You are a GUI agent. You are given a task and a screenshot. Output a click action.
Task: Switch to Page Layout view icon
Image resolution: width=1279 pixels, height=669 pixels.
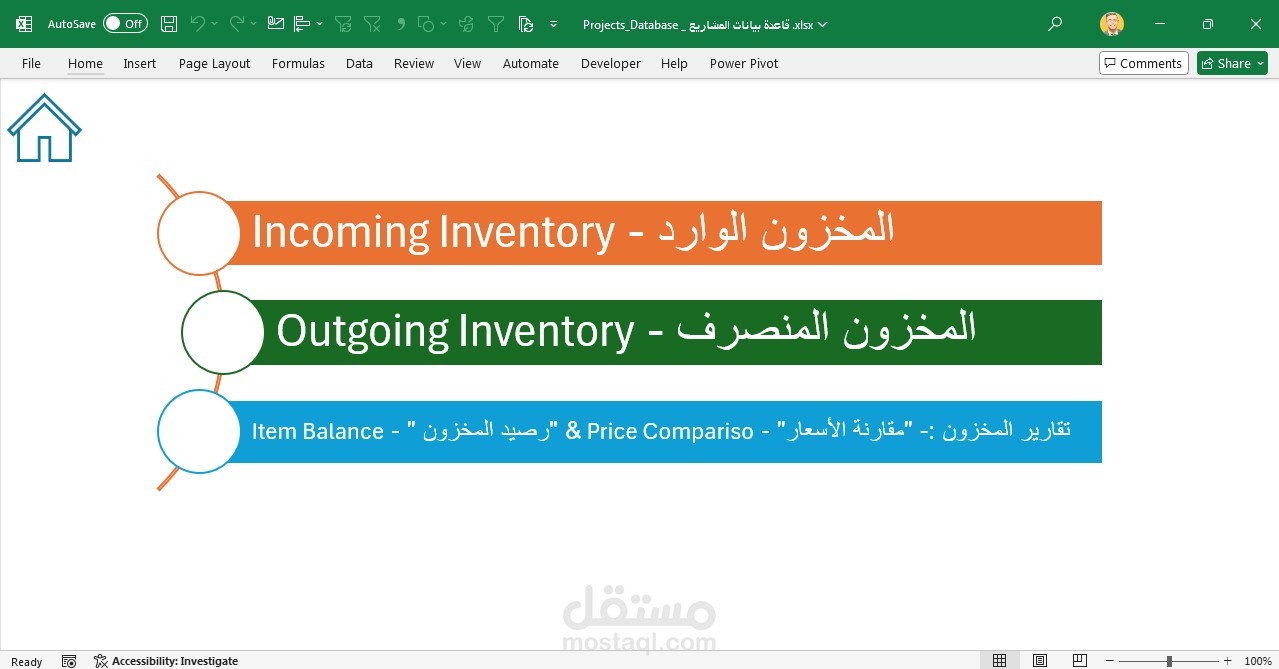point(1039,661)
